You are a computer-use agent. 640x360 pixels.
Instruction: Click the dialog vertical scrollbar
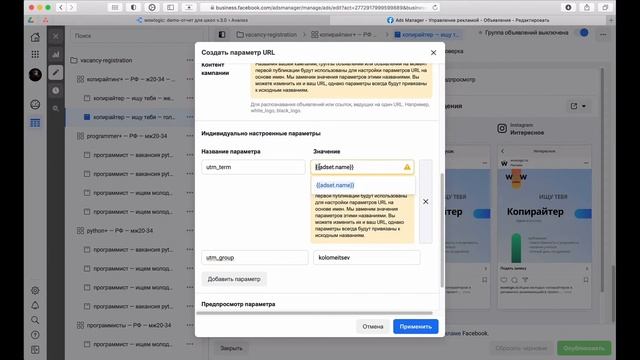pyautogui.click(x=442, y=229)
